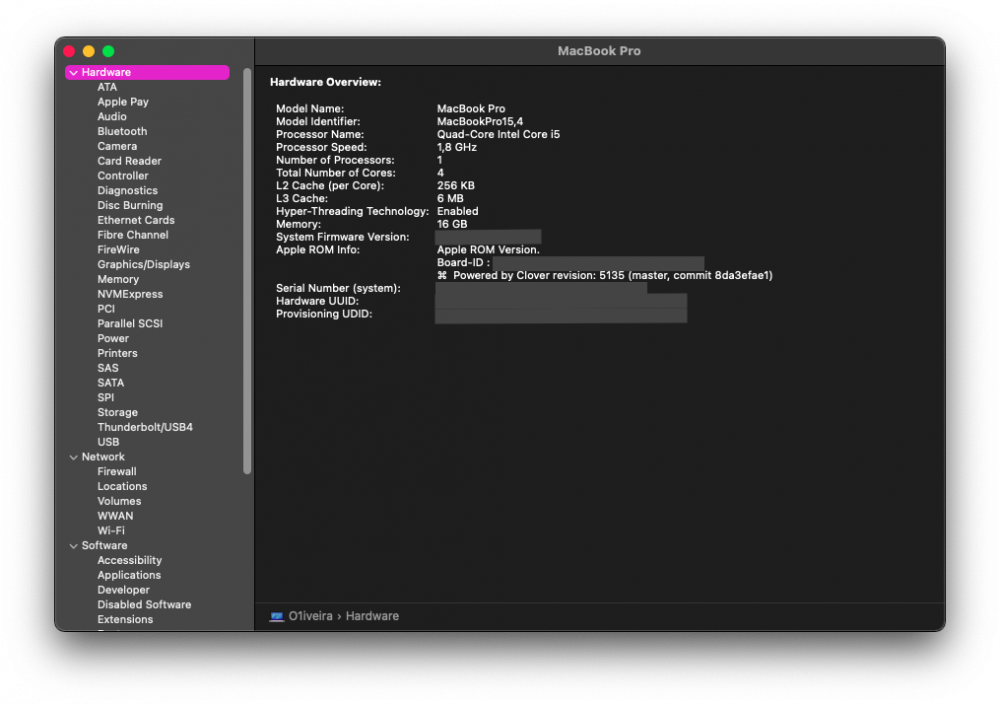Open Volumes under Network
The width and height of the screenshot is (1000, 704).
[x=119, y=501]
